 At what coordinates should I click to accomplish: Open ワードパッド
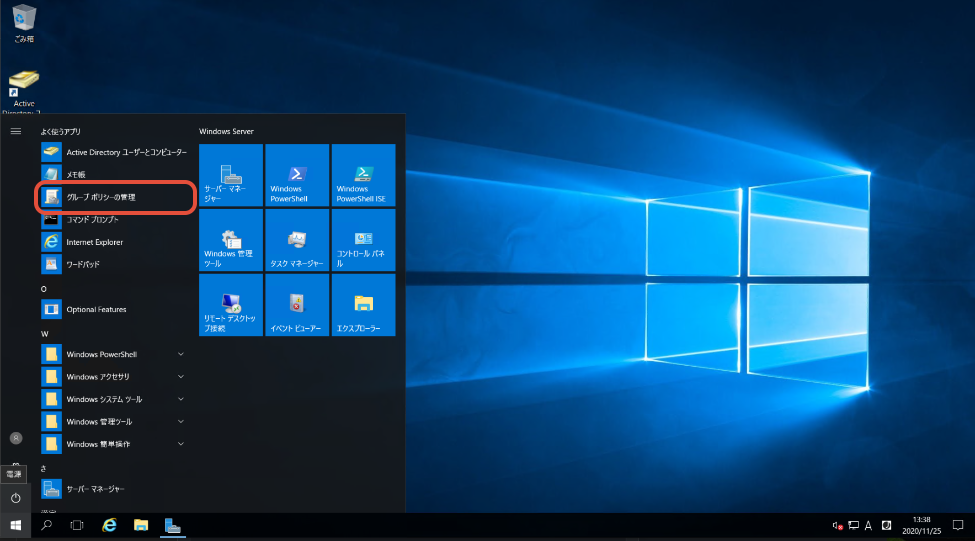coord(115,264)
